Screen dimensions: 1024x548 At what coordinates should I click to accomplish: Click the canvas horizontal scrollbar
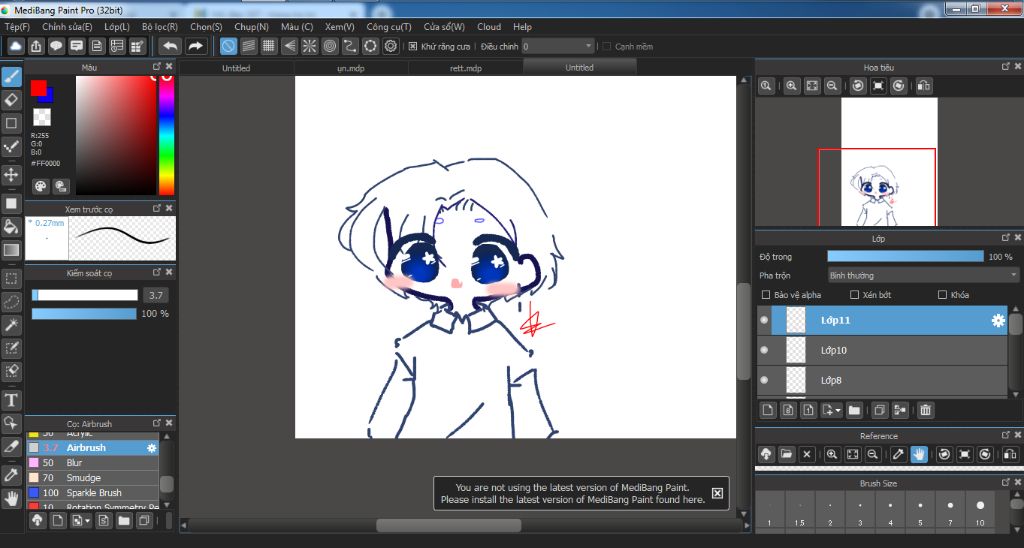point(449,525)
